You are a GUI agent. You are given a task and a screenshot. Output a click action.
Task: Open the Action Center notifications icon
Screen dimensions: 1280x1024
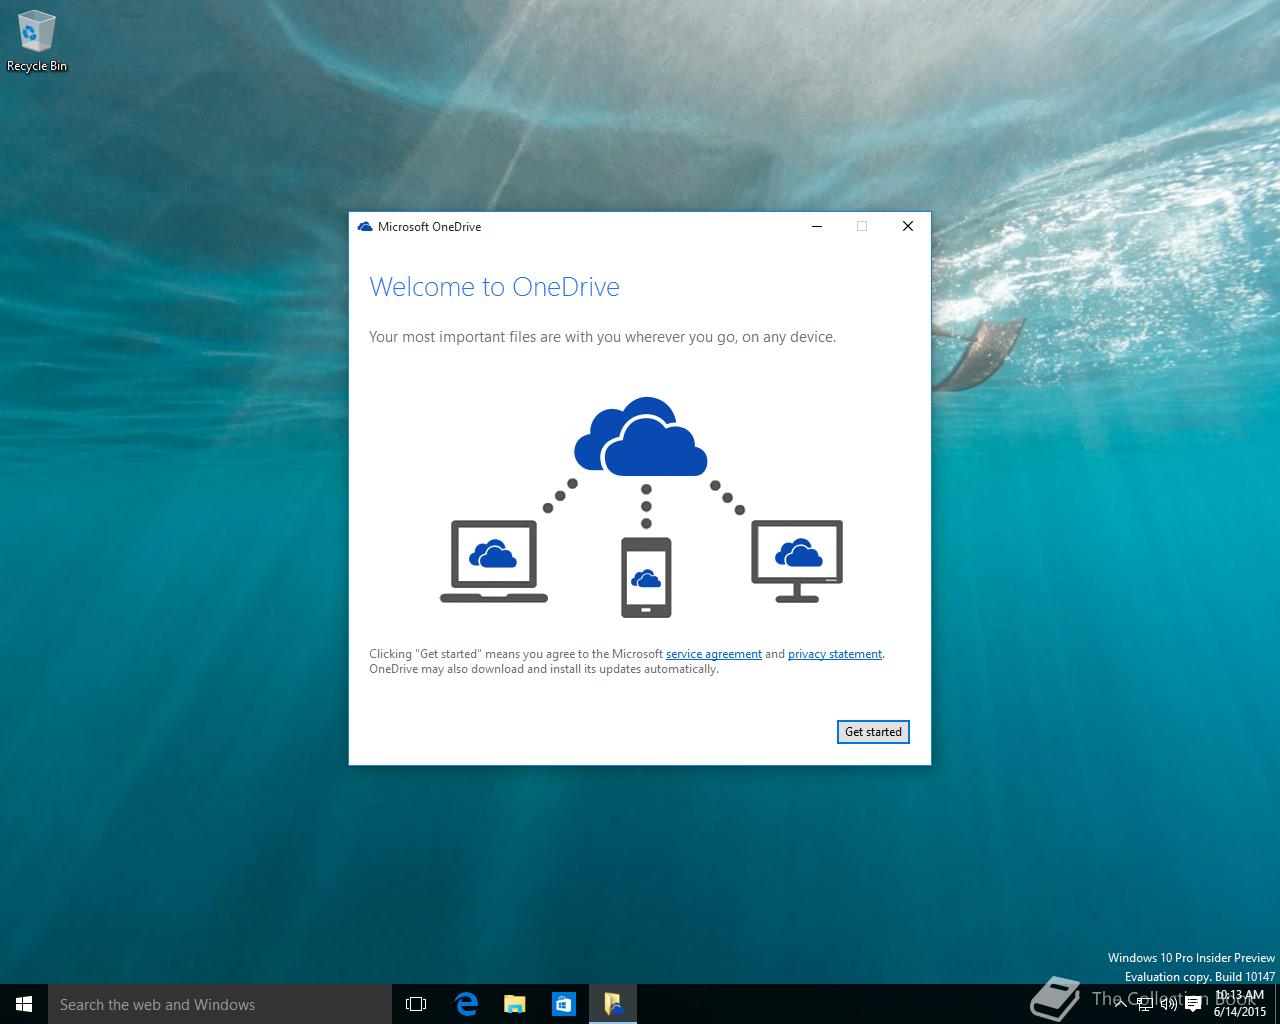pos(1193,1004)
